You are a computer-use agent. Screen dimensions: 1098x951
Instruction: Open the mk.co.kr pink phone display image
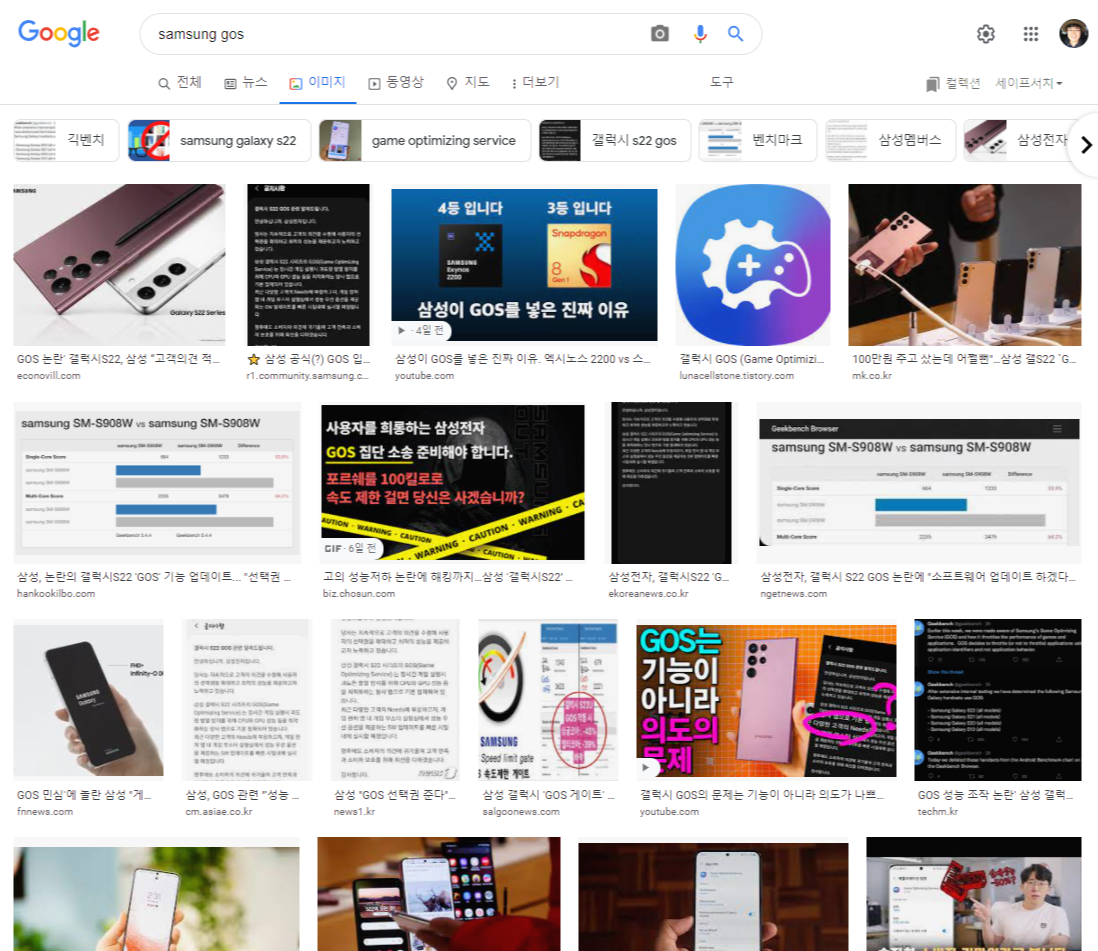pyautogui.click(x=964, y=265)
